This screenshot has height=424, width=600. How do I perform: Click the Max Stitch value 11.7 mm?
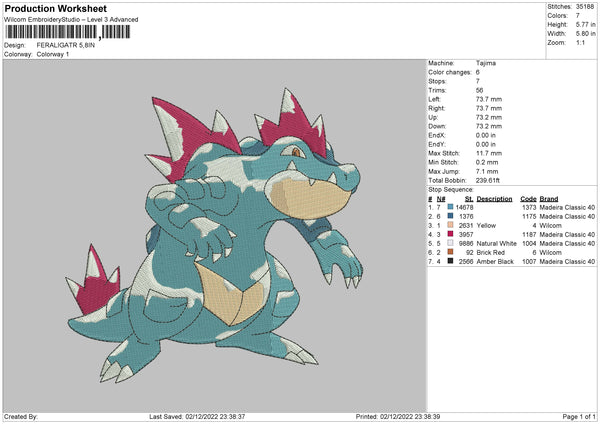[x=489, y=153]
